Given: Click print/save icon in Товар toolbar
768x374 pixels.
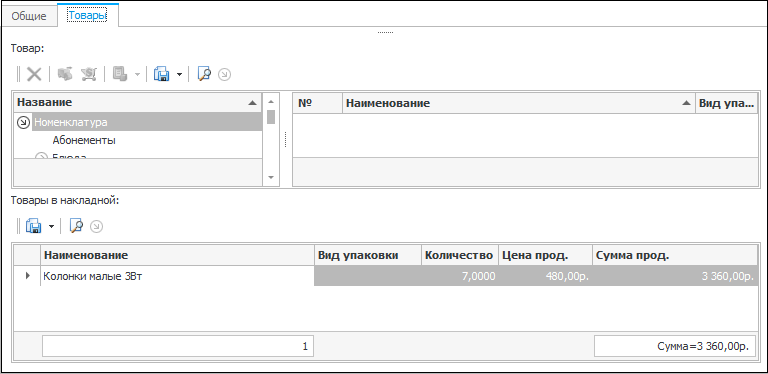Looking at the screenshot, I should coord(162,74).
